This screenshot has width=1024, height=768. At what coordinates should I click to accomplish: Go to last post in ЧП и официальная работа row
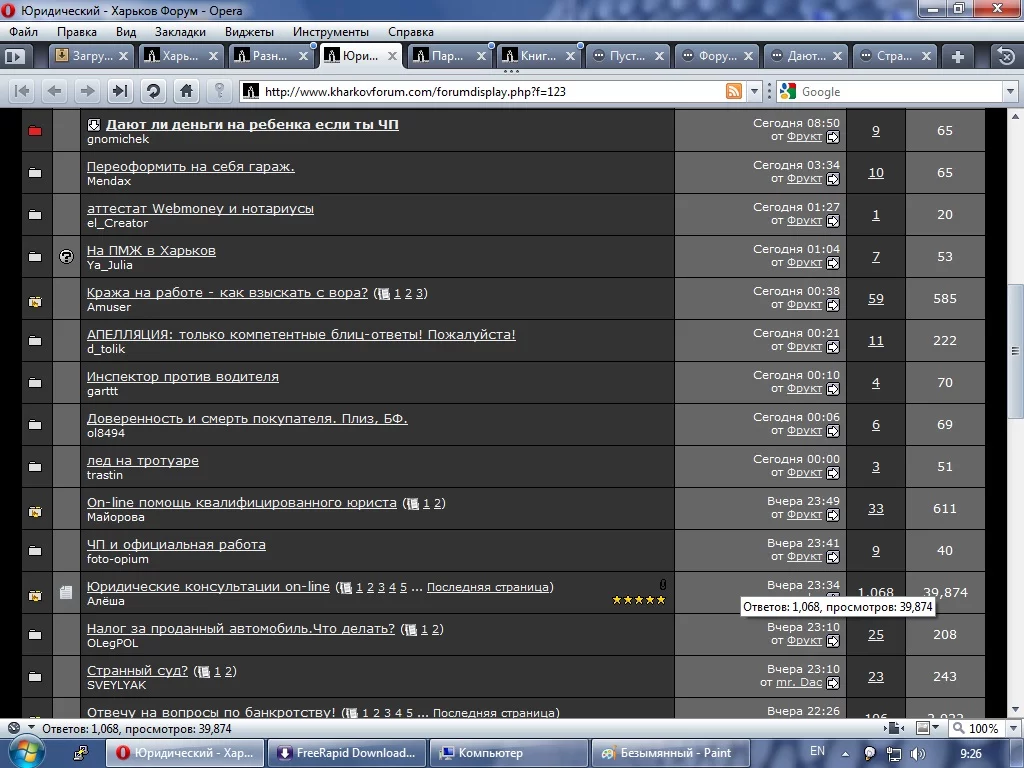pyautogui.click(x=833, y=557)
